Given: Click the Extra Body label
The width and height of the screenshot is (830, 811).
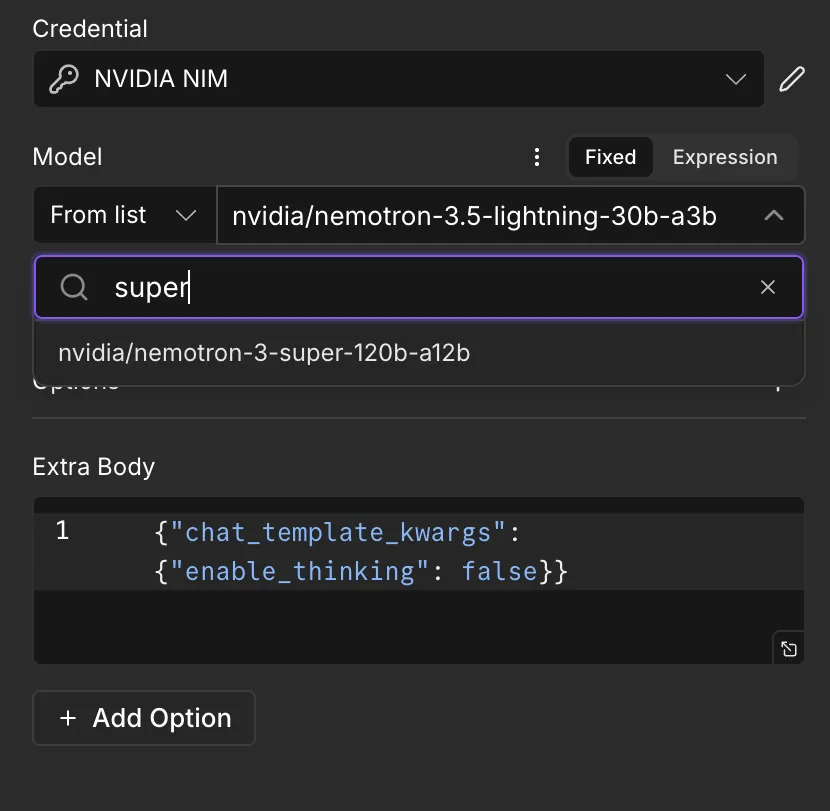Looking at the screenshot, I should coord(94,467).
